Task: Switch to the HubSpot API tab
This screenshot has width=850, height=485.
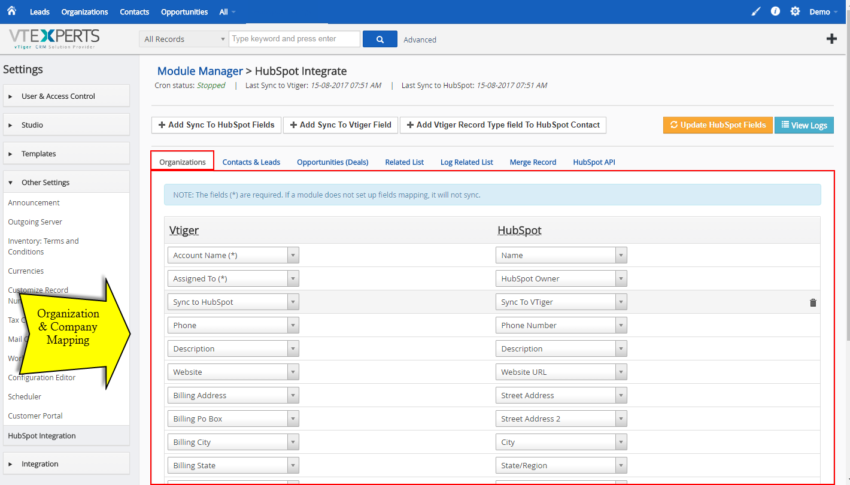Action: (x=594, y=162)
